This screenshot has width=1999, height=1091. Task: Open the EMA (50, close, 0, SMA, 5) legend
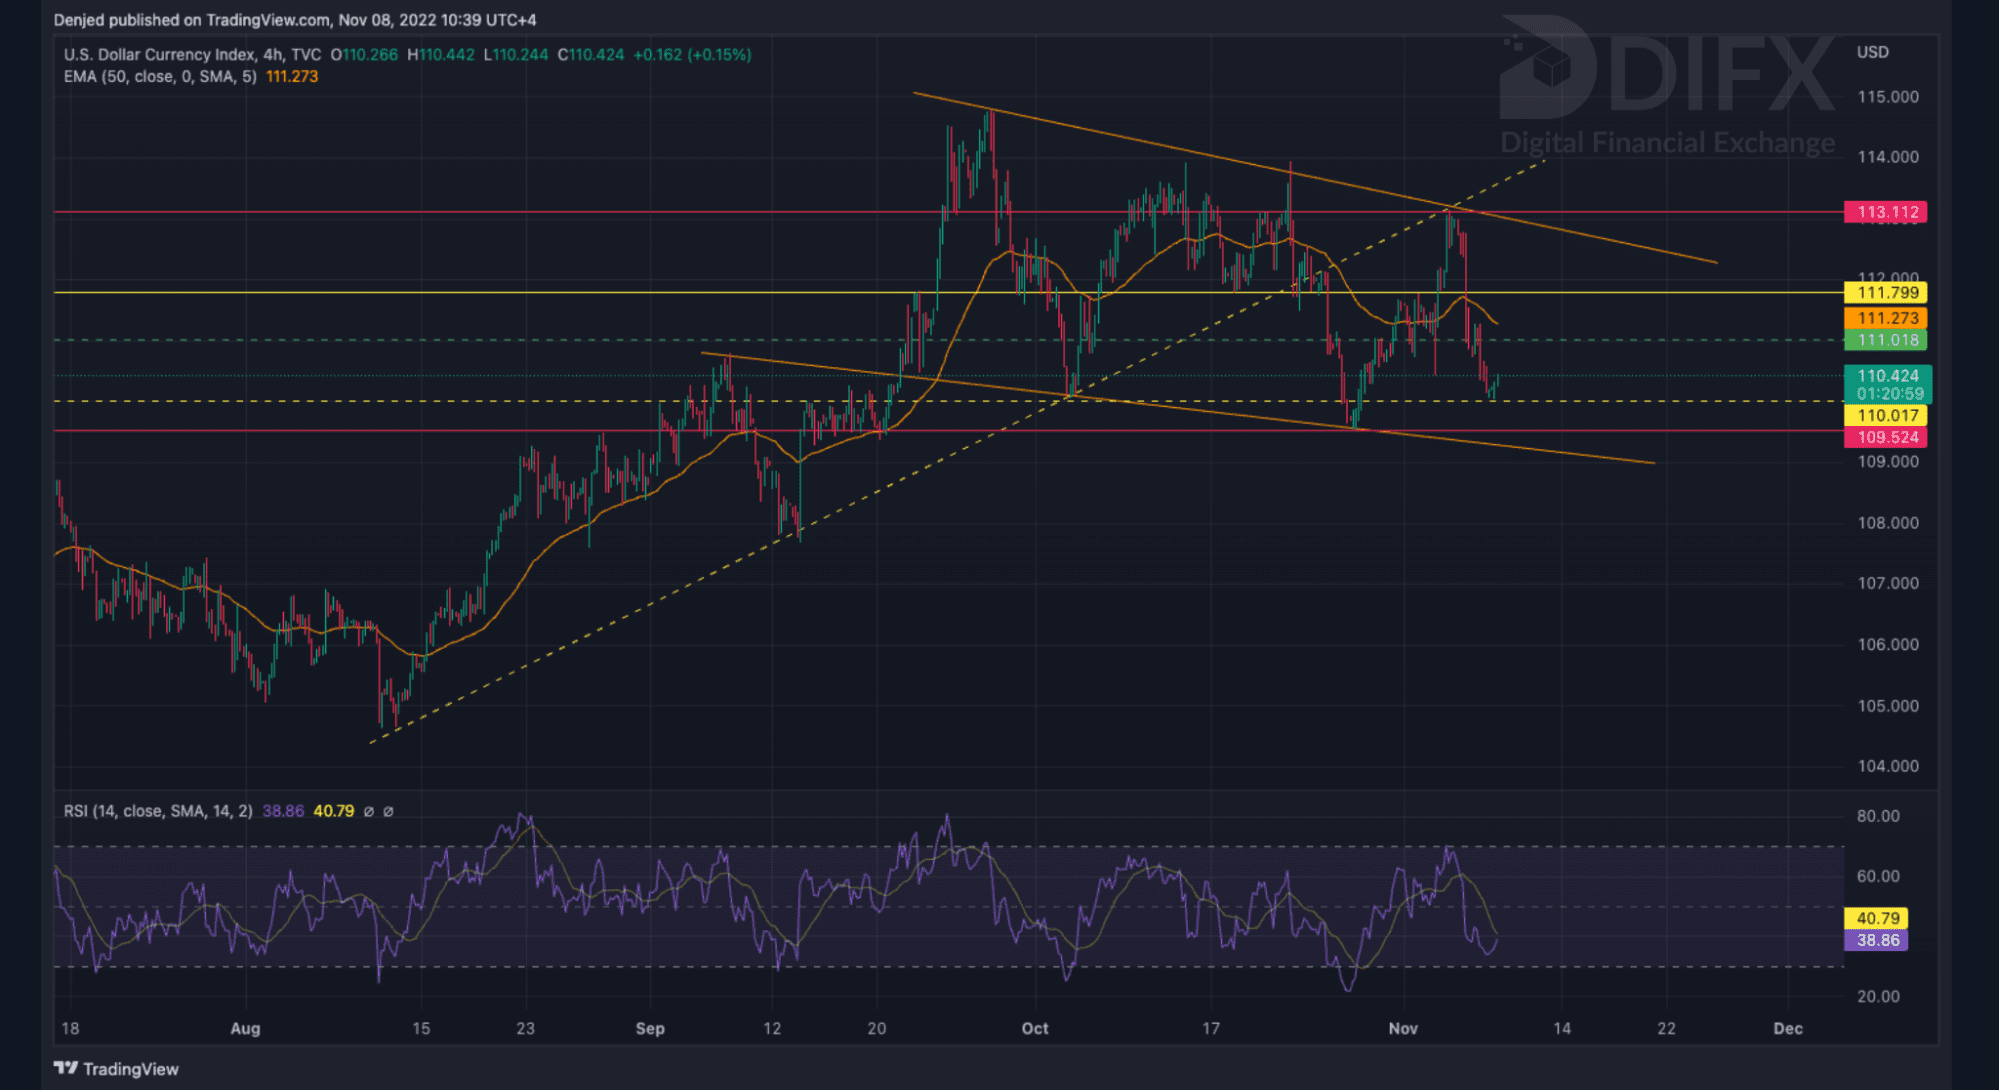click(160, 77)
